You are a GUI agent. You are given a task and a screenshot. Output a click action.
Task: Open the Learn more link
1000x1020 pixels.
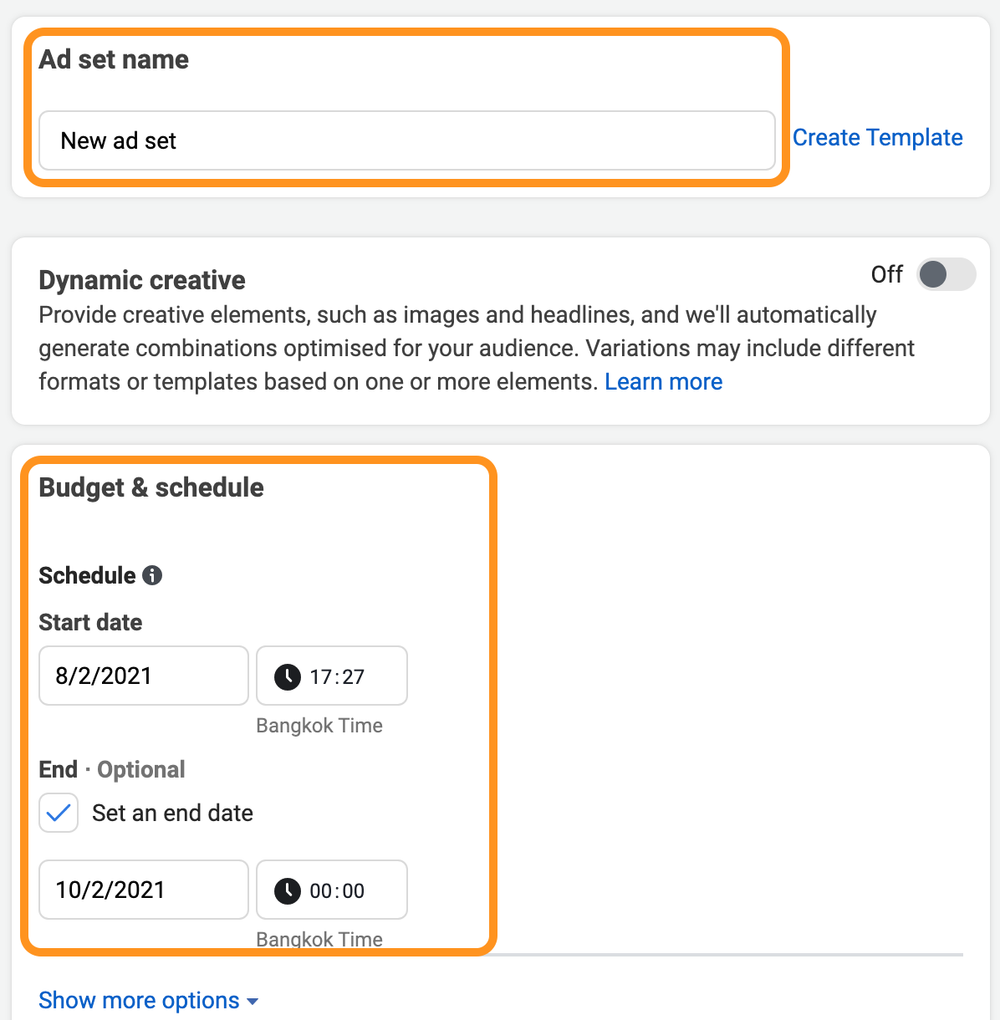[663, 382]
